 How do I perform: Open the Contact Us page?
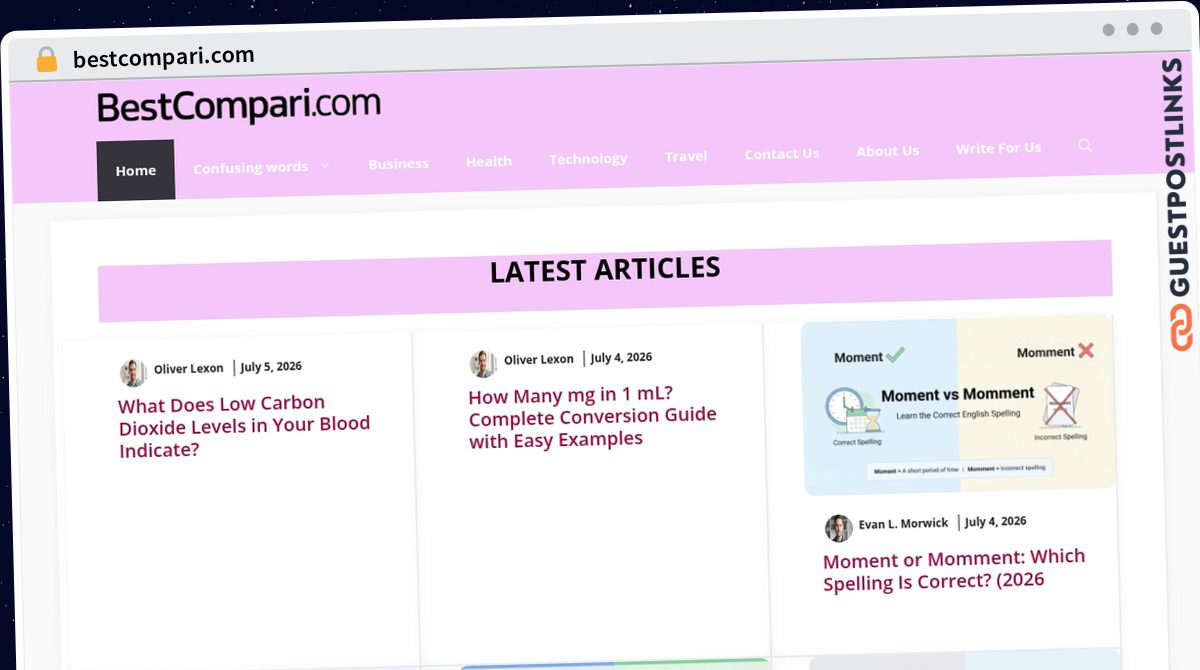click(x=782, y=153)
